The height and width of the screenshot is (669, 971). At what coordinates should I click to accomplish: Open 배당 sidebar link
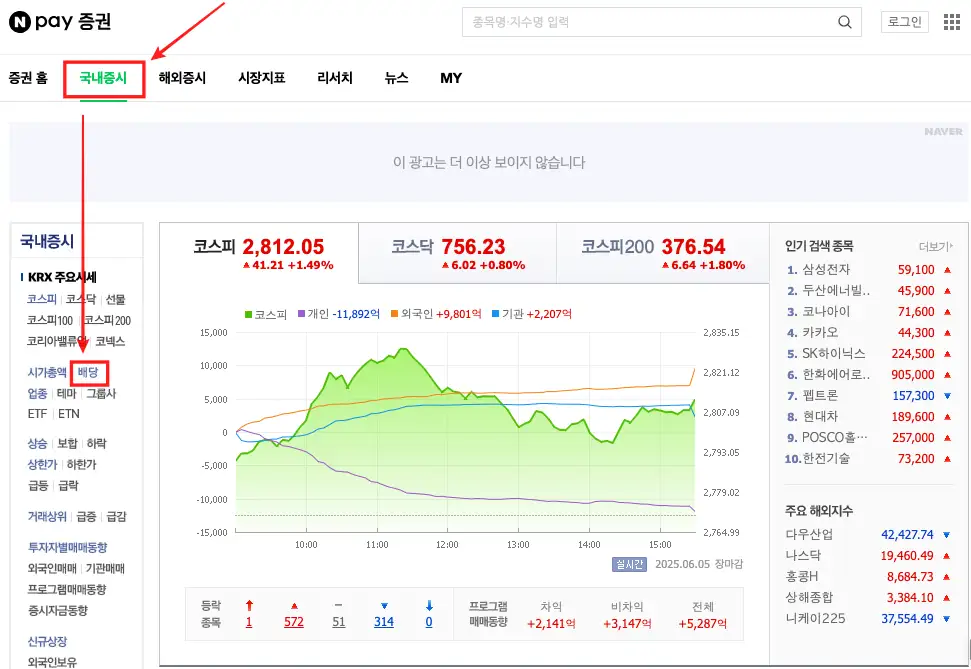click(88, 372)
